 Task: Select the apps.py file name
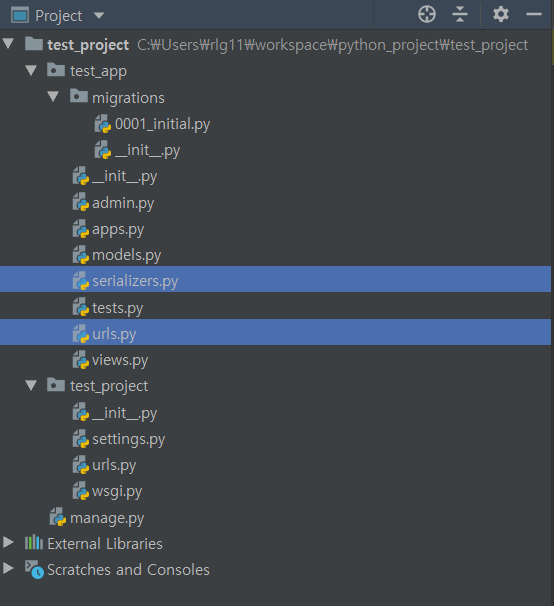click(118, 230)
